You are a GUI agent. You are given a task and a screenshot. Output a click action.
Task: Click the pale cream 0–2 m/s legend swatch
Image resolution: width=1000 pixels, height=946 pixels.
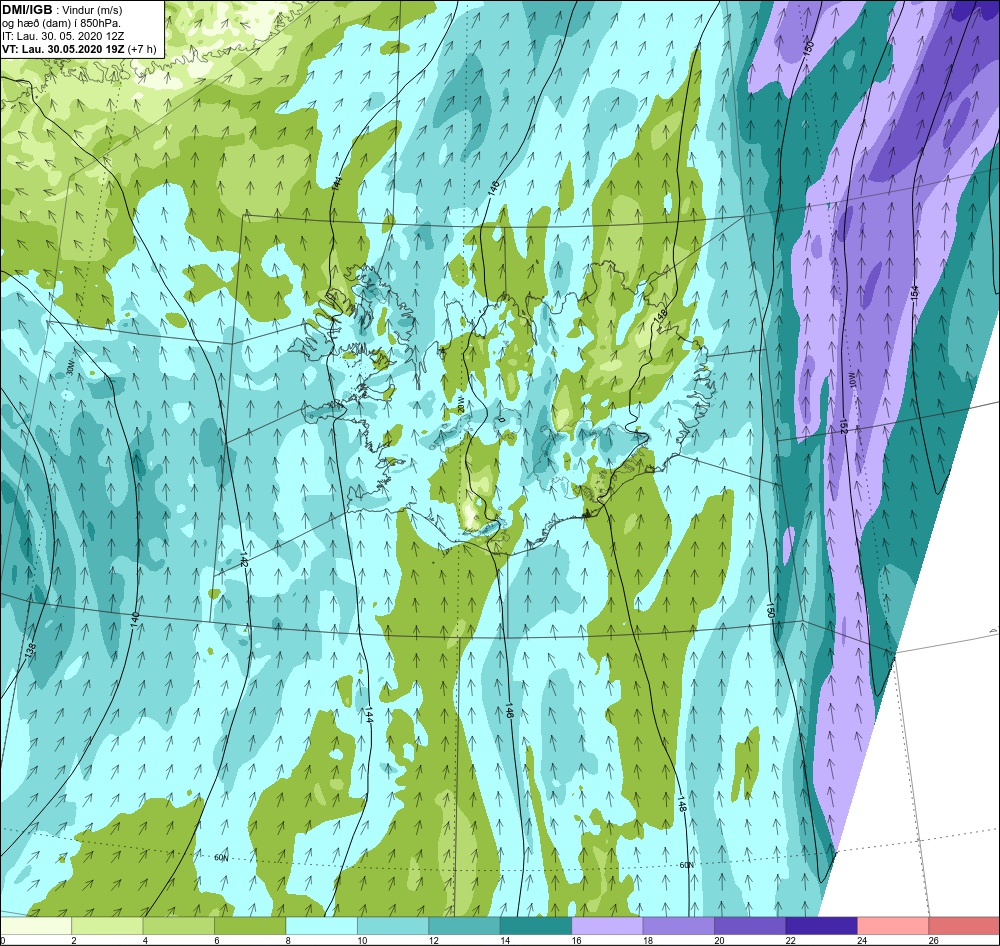tap(36, 925)
